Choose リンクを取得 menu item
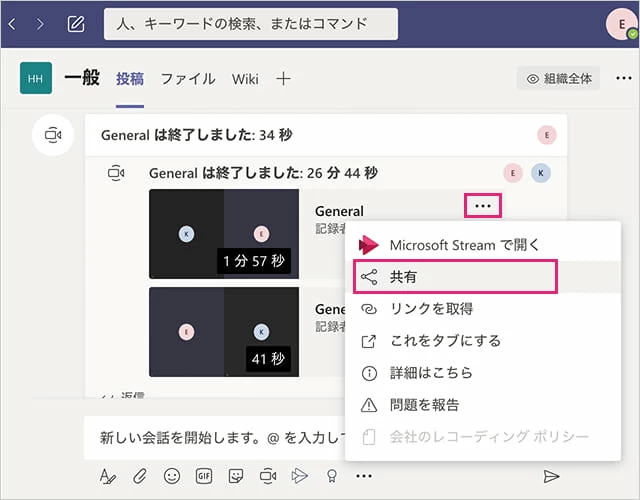 [483, 309]
